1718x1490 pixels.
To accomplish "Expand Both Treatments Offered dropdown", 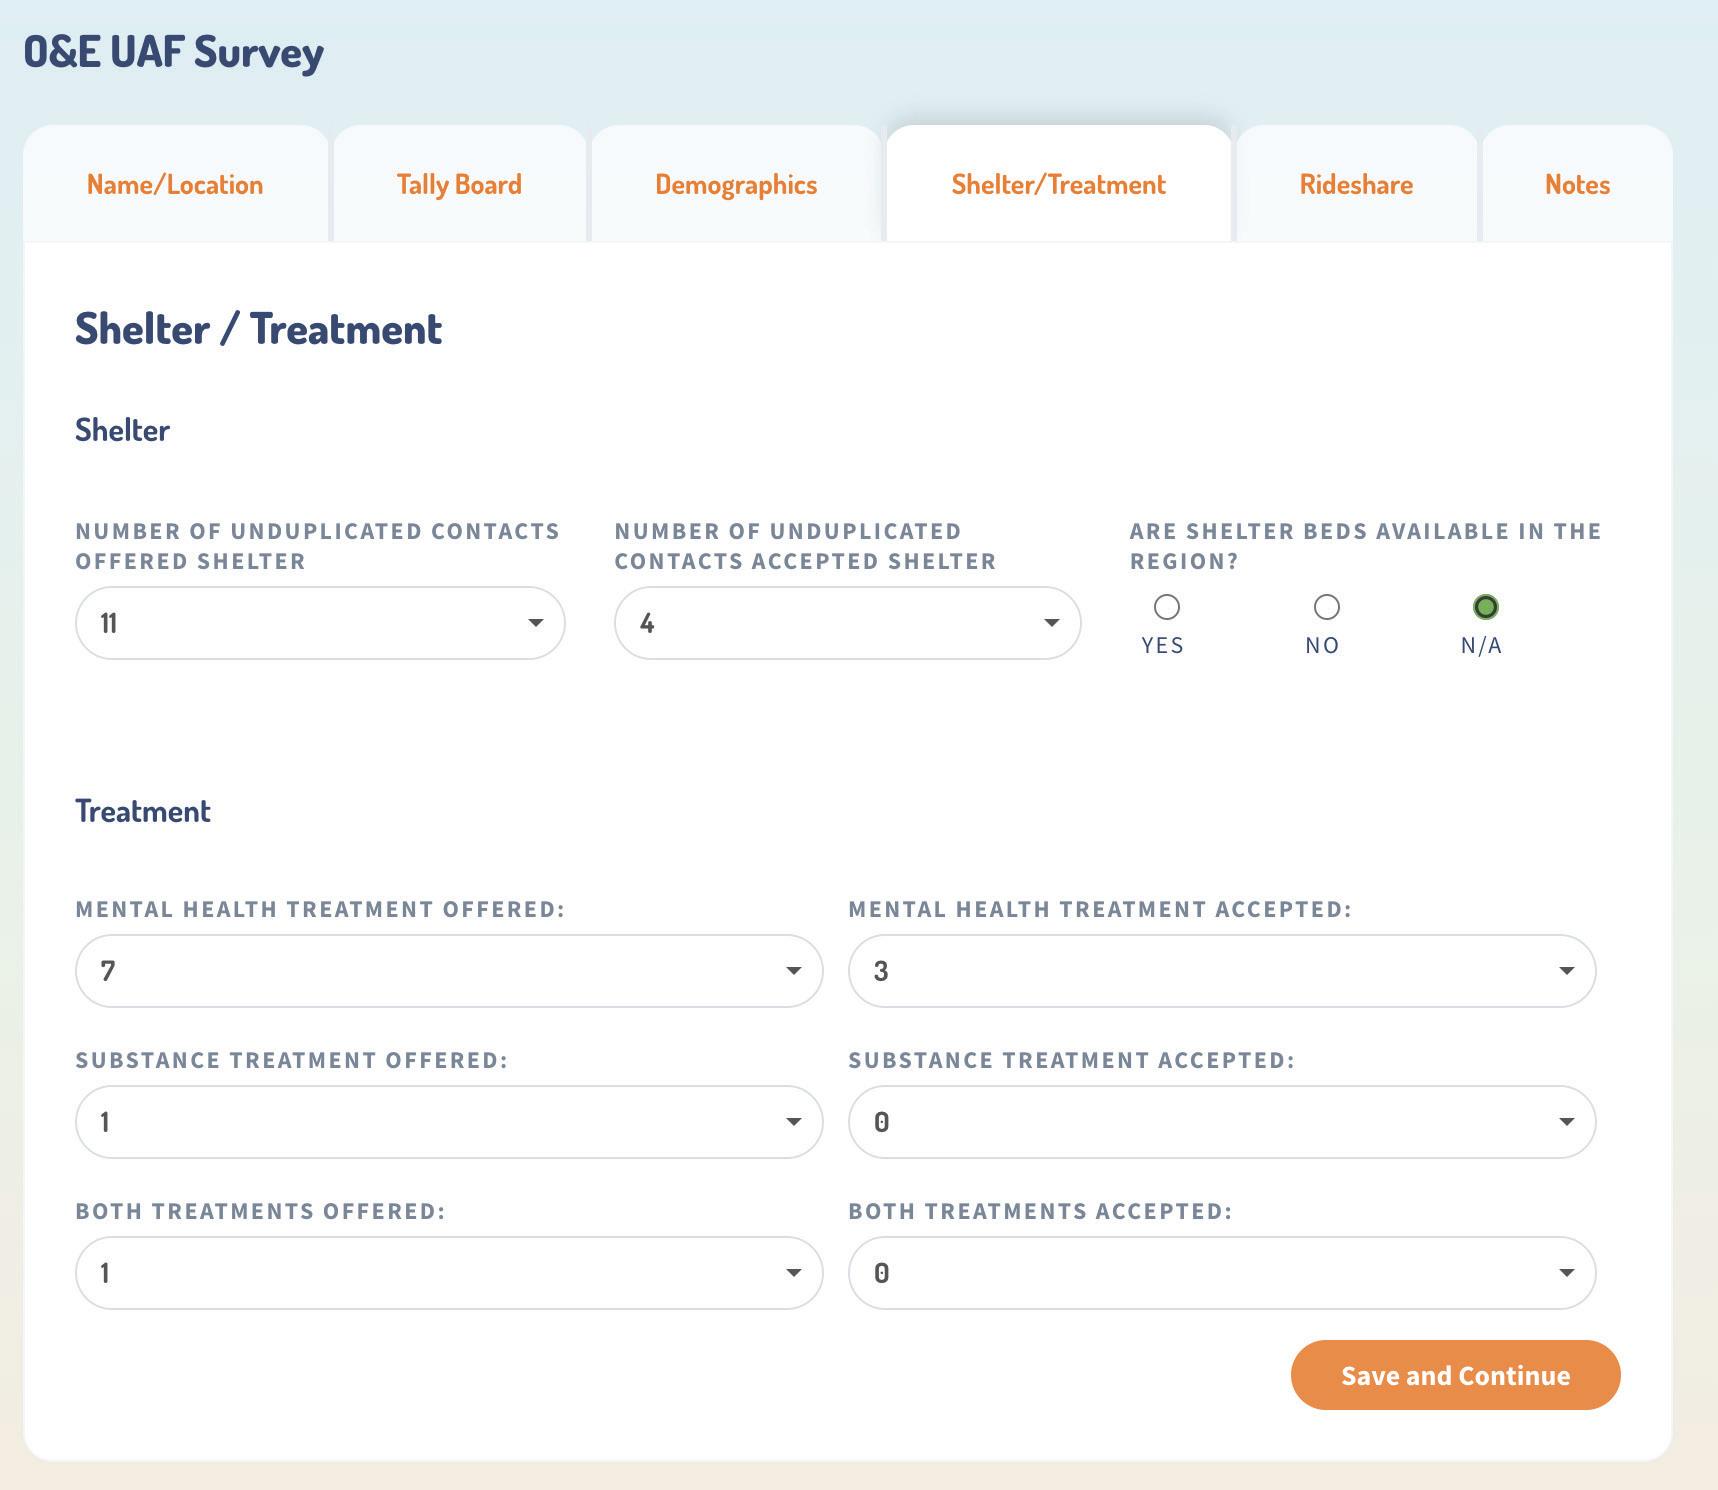I will click(449, 1273).
